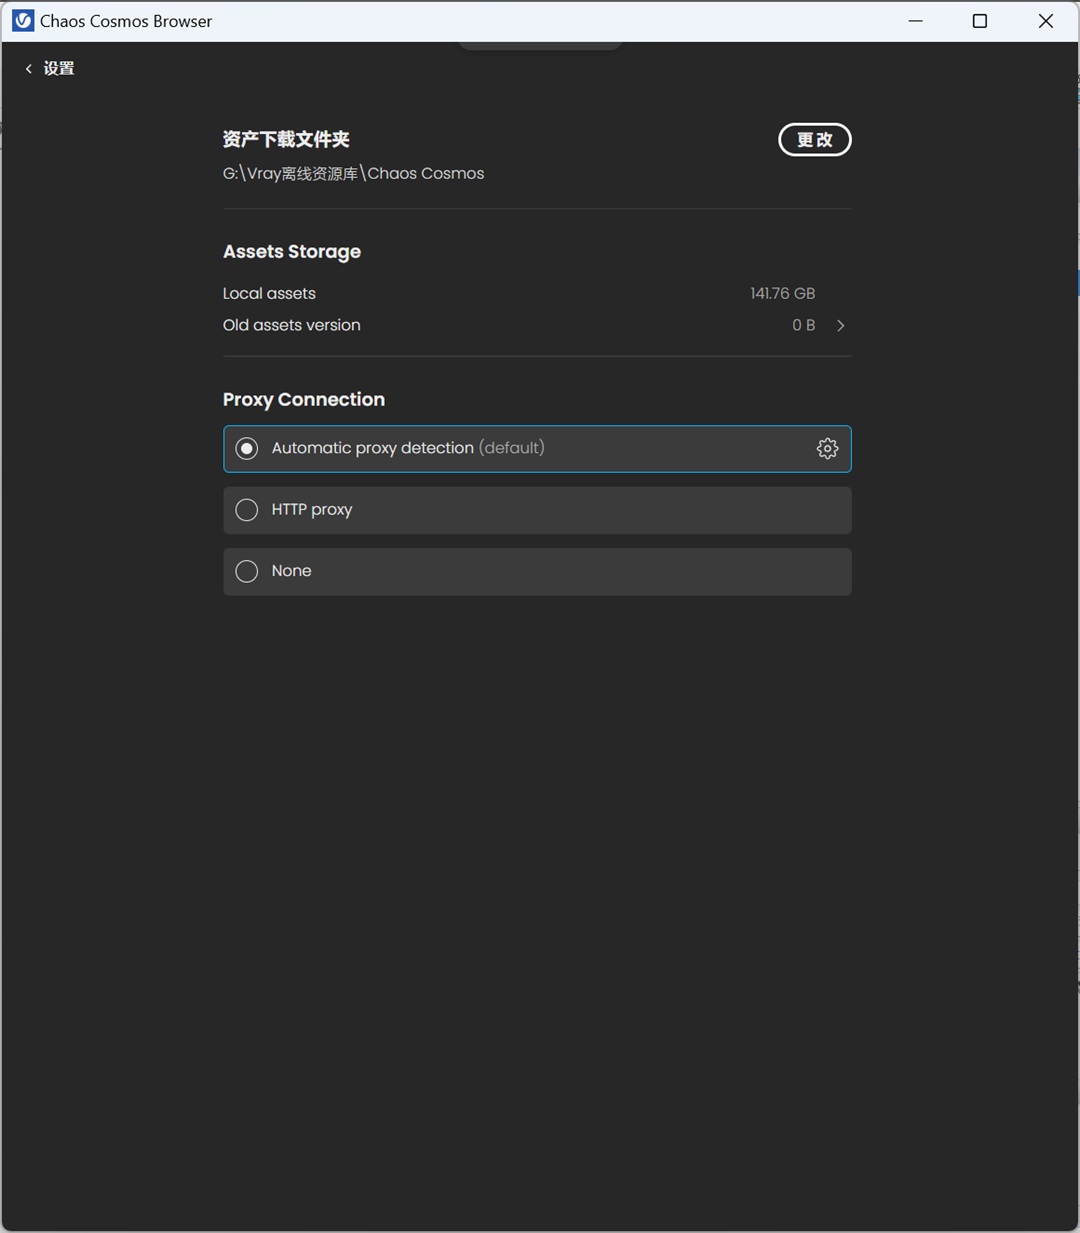Close the Chaos Cosmos Browser window

click(x=1046, y=21)
